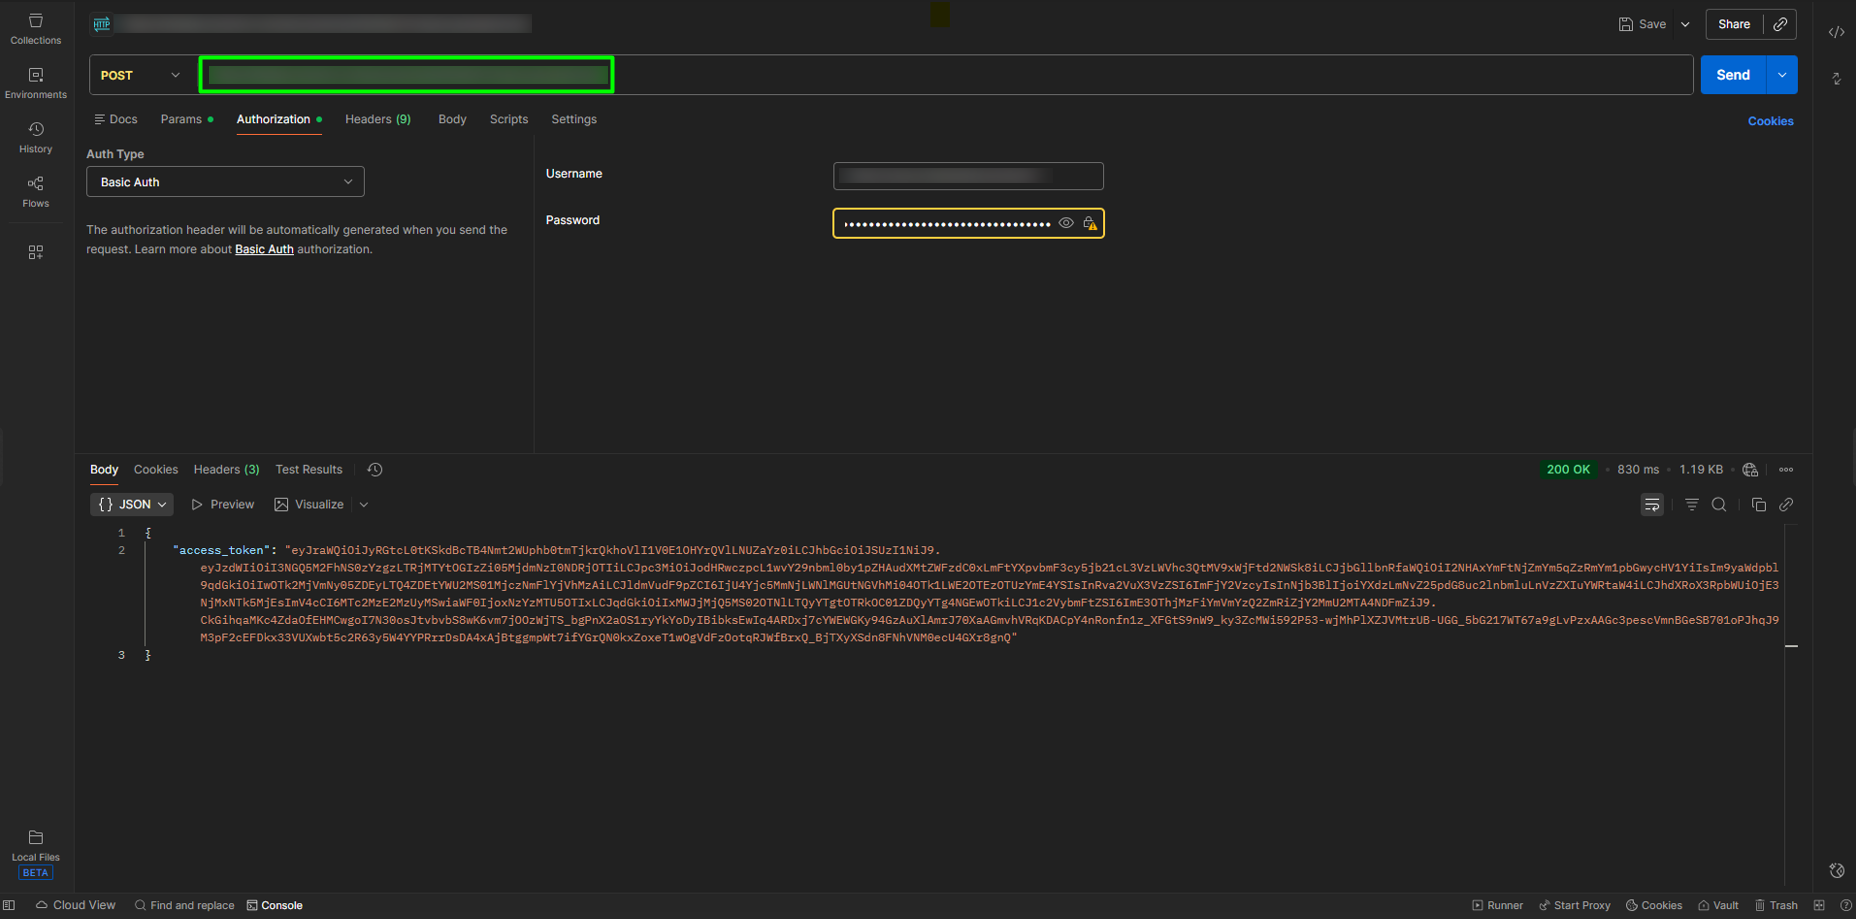Expand the Auth Type dropdown

tap(225, 182)
